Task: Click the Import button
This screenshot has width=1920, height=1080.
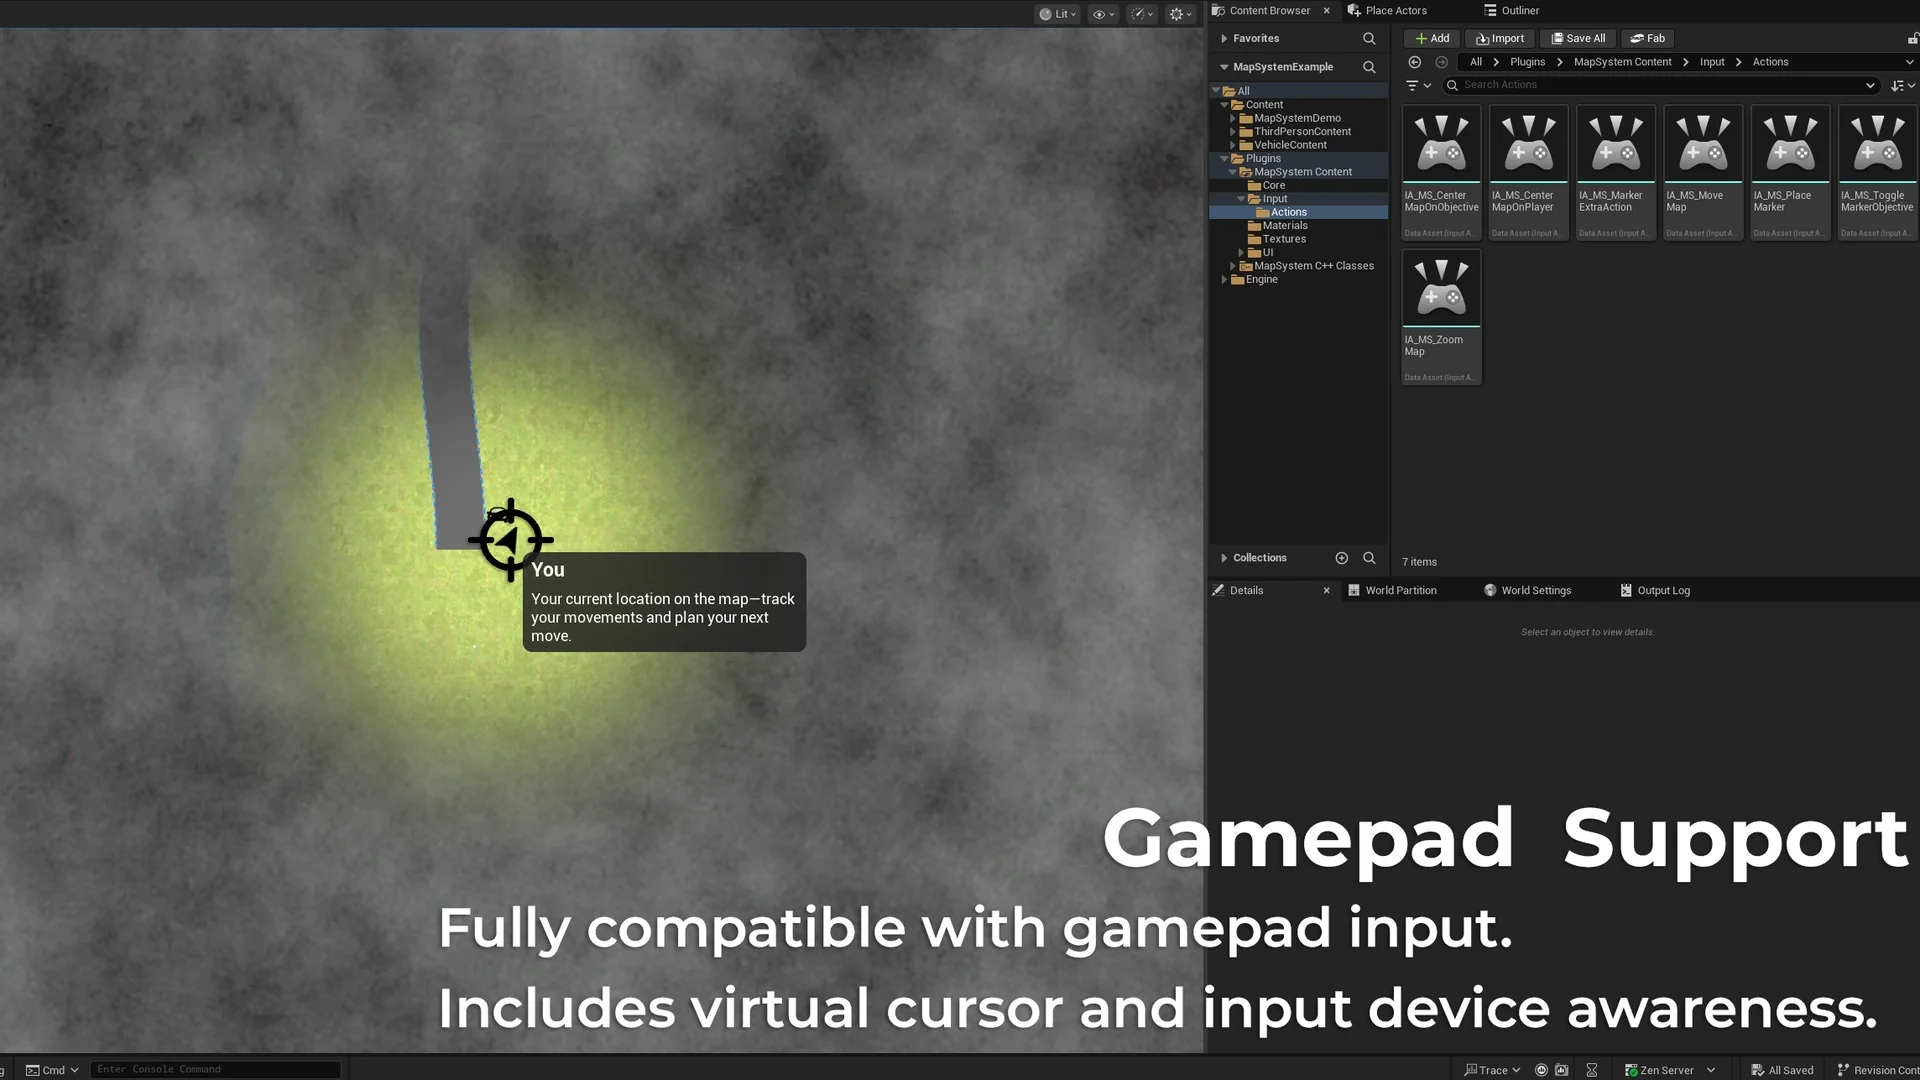Action: 1500,38
